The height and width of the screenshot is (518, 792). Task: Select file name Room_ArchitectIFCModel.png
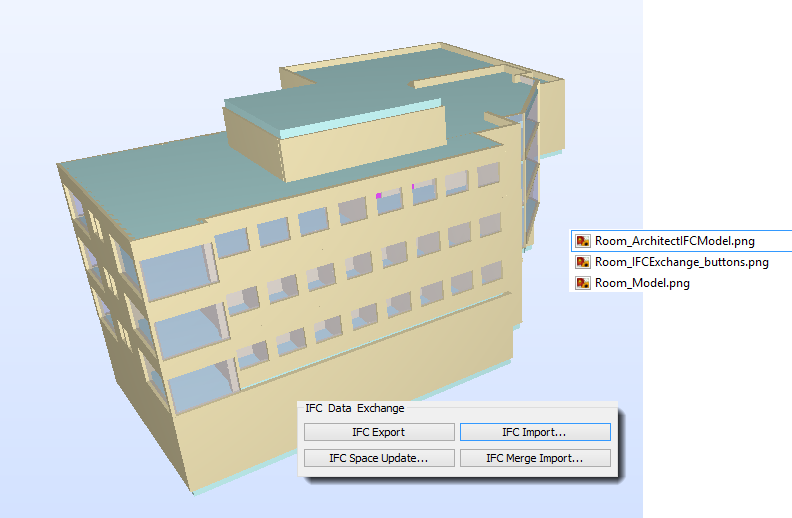point(675,241)
